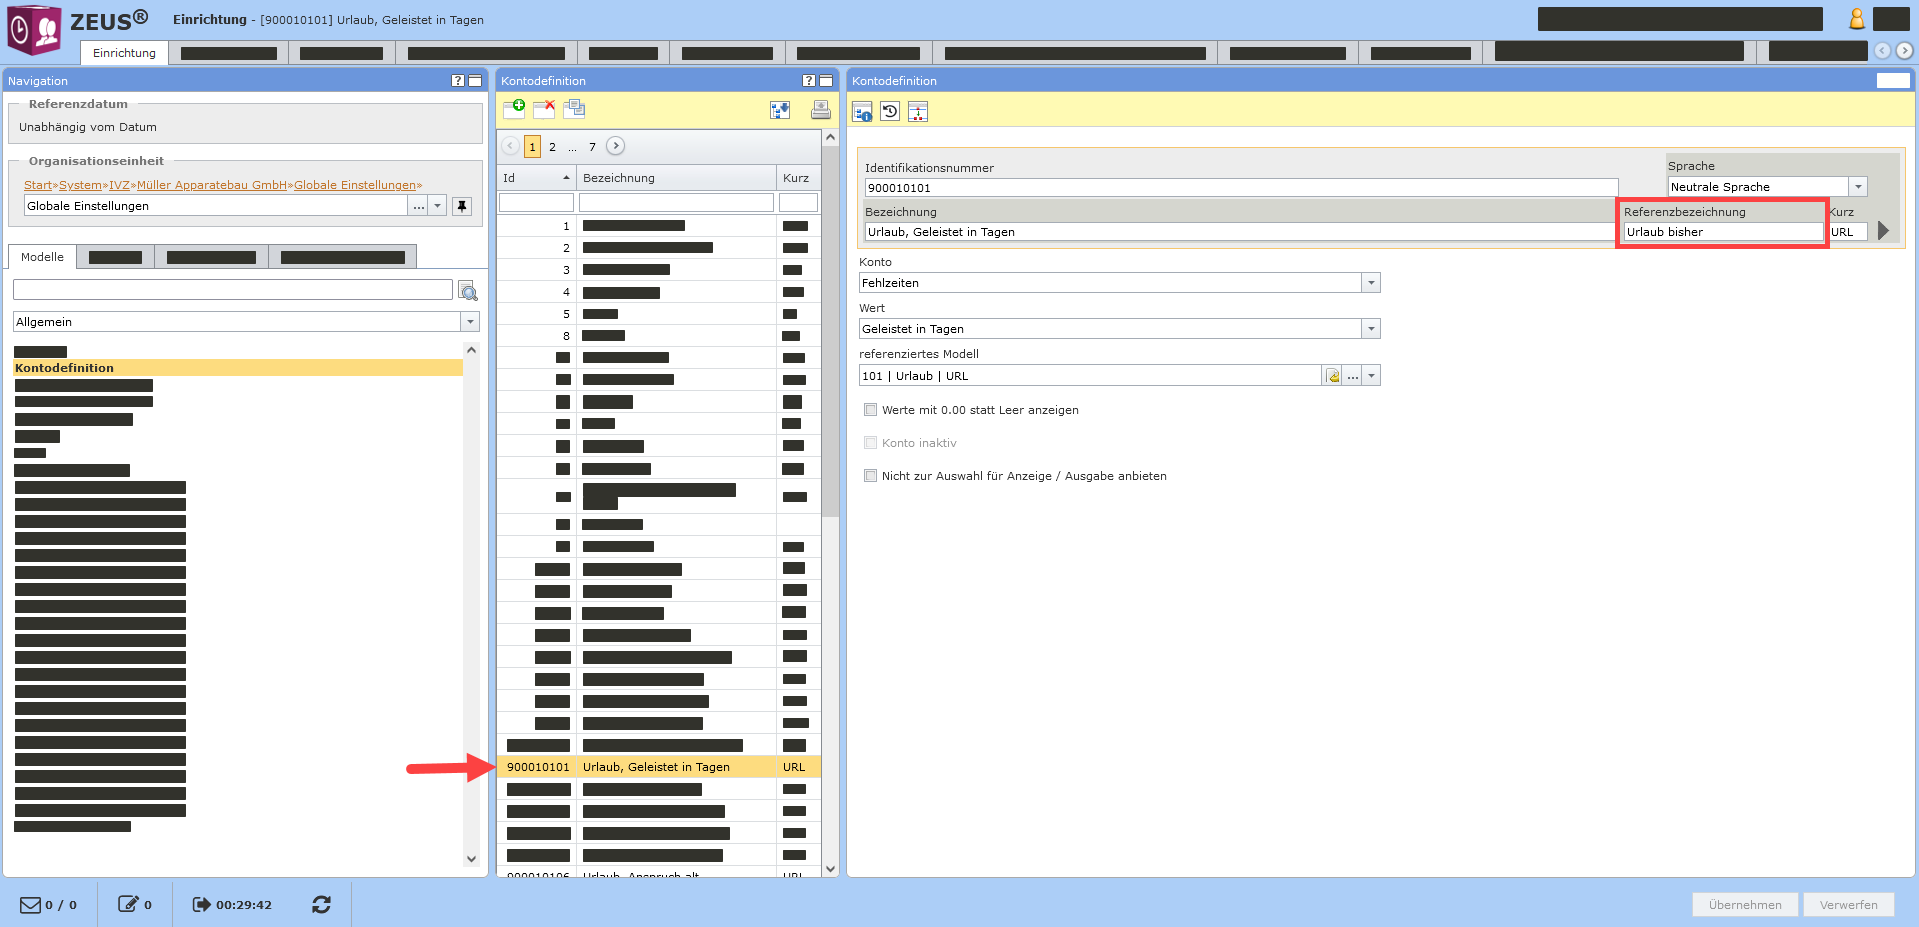Image resolution: width=1919 pixels, height=927 pixels.
Task: Open the mail envelope icon in status bar
Action: [x=31, y=904]
